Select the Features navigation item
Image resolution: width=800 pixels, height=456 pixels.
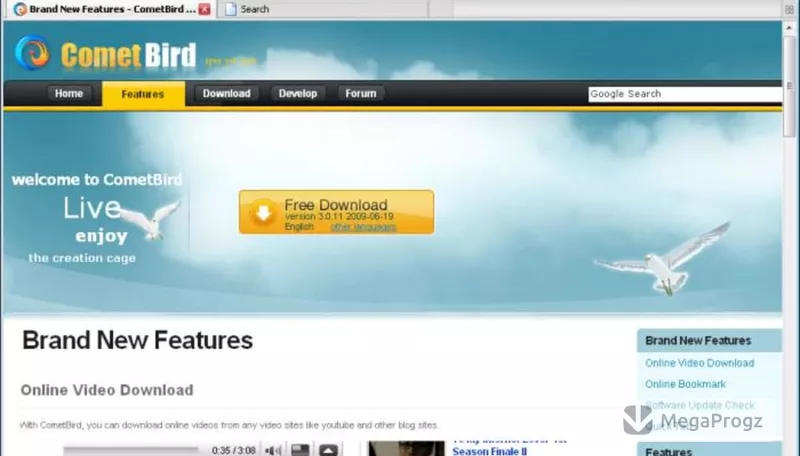pos(143,94)
